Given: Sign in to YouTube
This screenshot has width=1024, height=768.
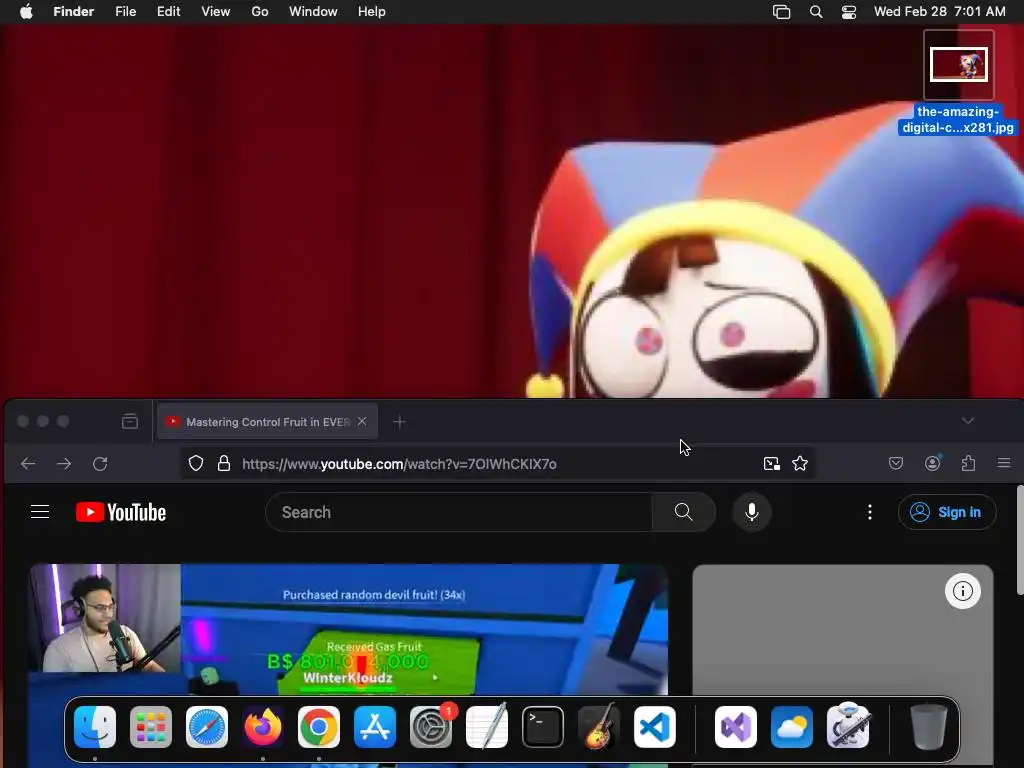Looking at the screenshot, I should click(x=947, y=512).
